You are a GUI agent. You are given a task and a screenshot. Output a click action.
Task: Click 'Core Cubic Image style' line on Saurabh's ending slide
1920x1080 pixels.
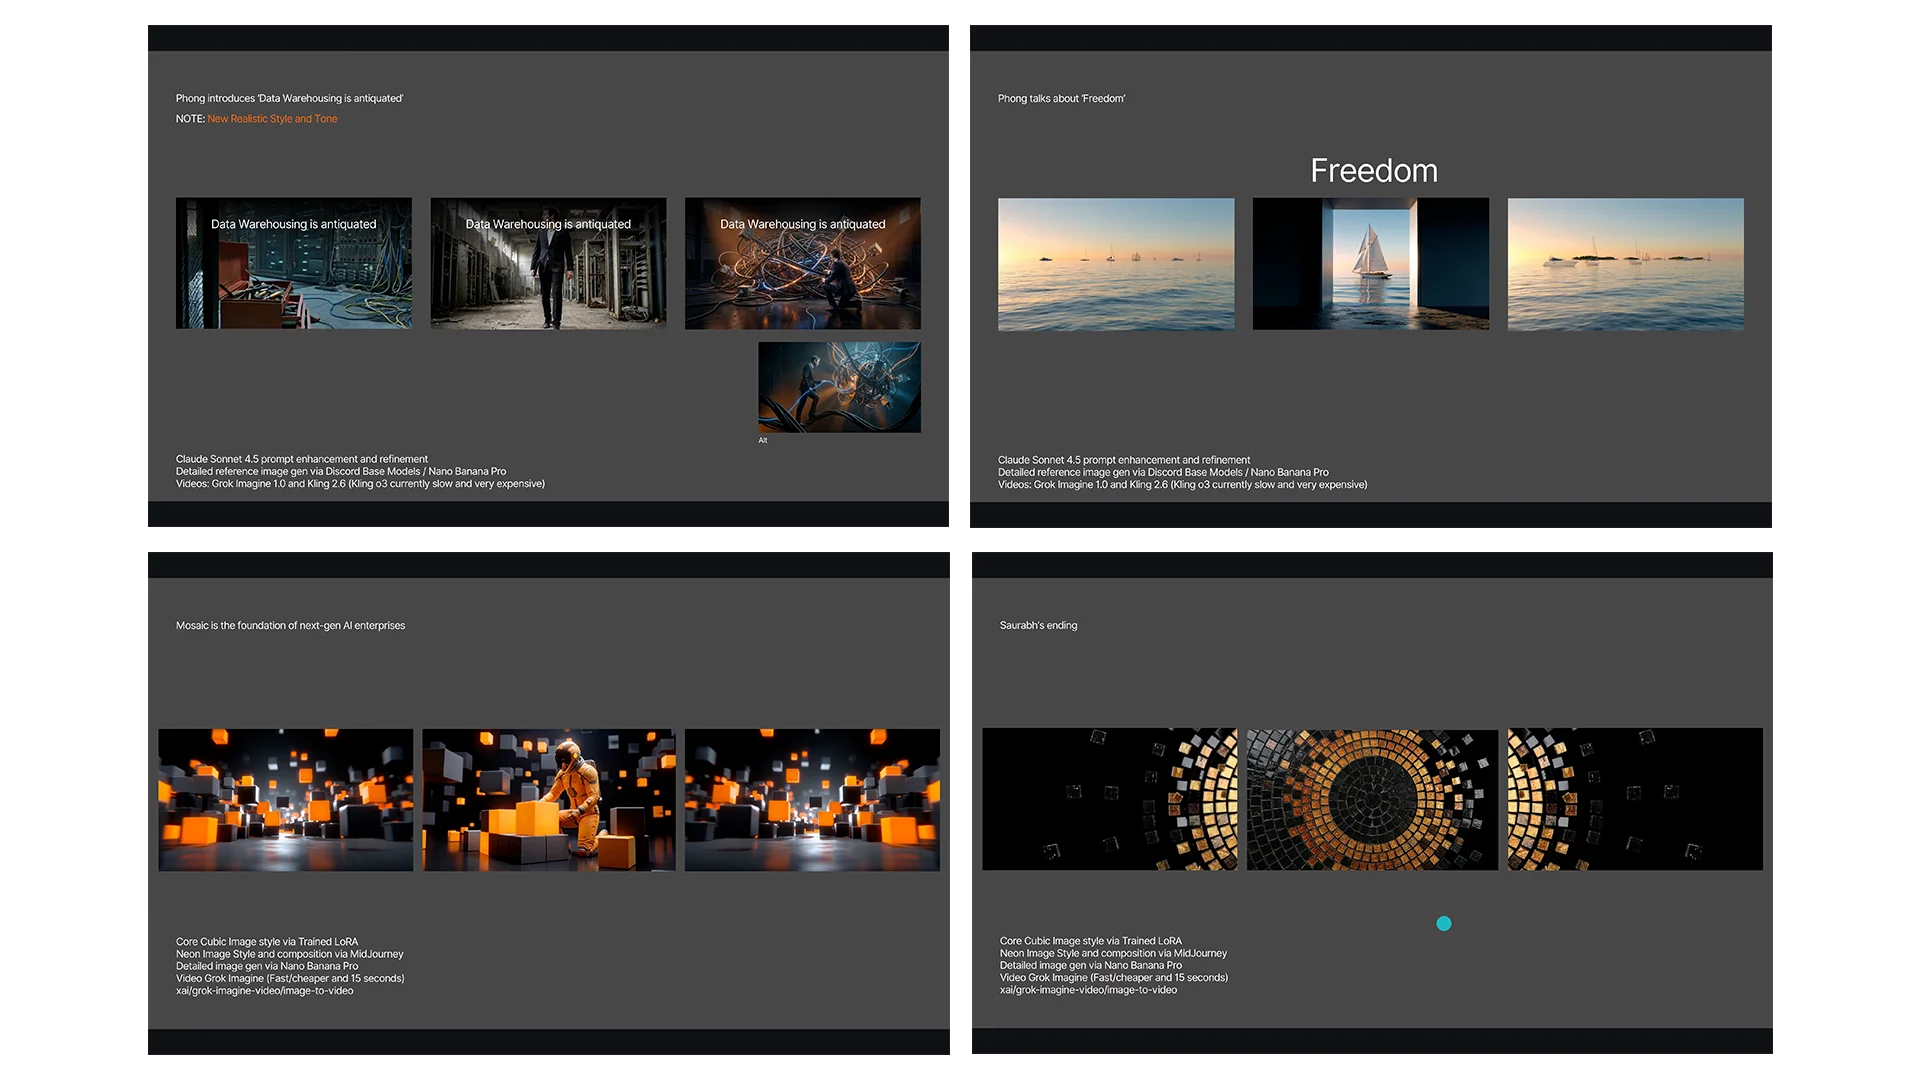point(1090,941)
